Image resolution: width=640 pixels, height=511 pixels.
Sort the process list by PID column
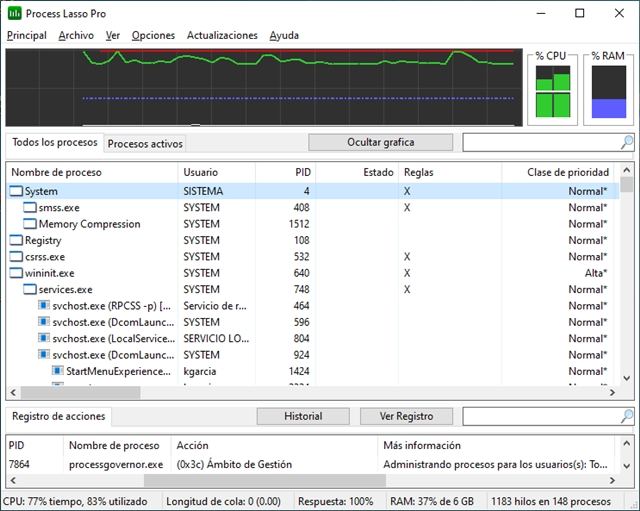[285, 172]
